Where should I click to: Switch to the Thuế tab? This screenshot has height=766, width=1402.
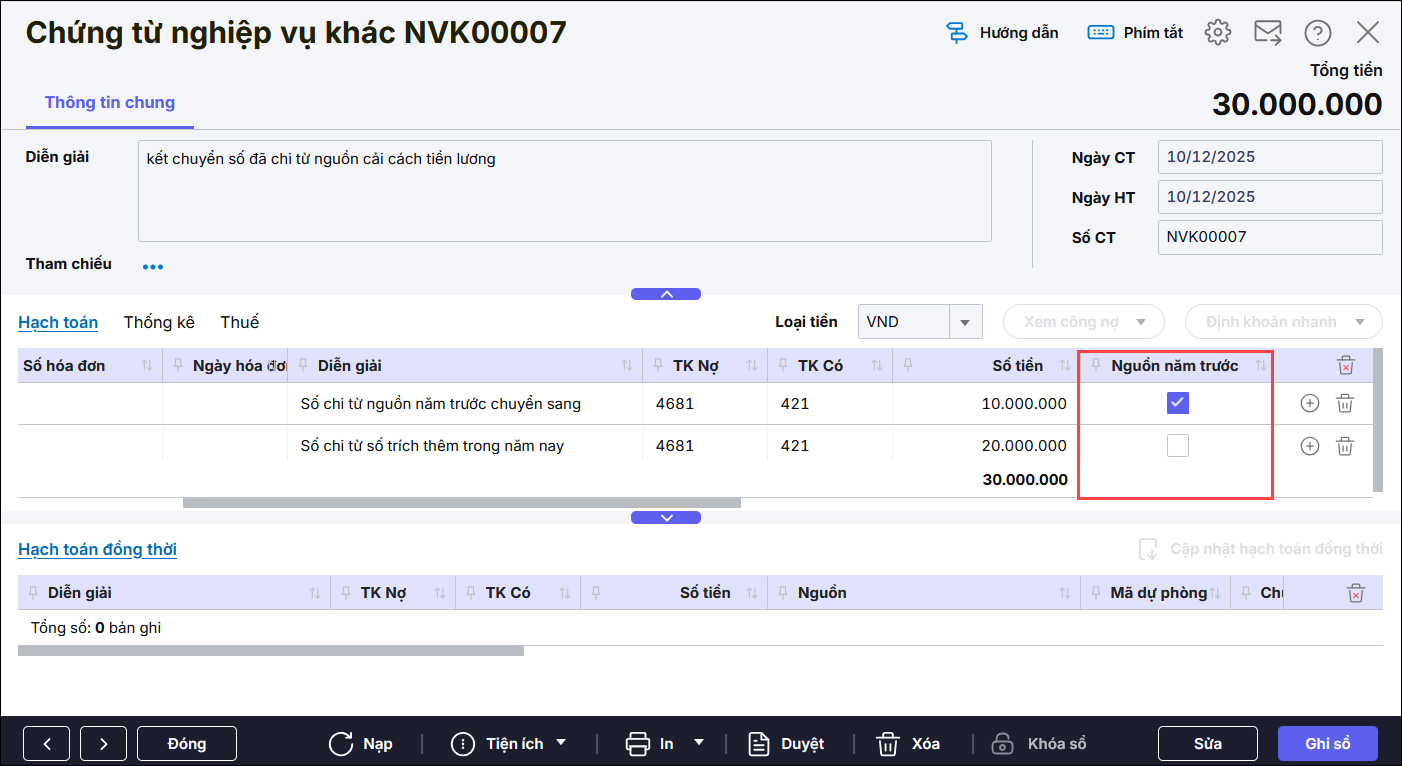[x=239, y=322]
